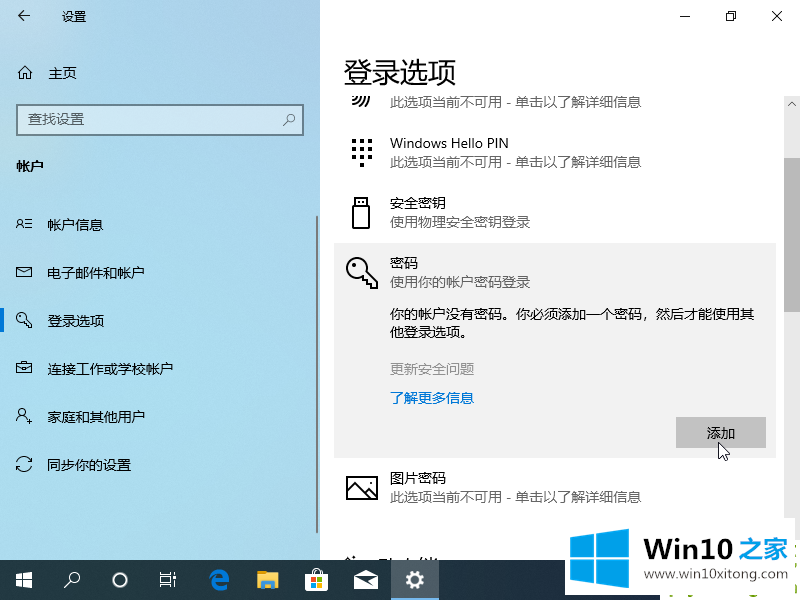The image size is (800, 600).
Task: Open the Mail app on the taskbar
Action: click(365, 579)
